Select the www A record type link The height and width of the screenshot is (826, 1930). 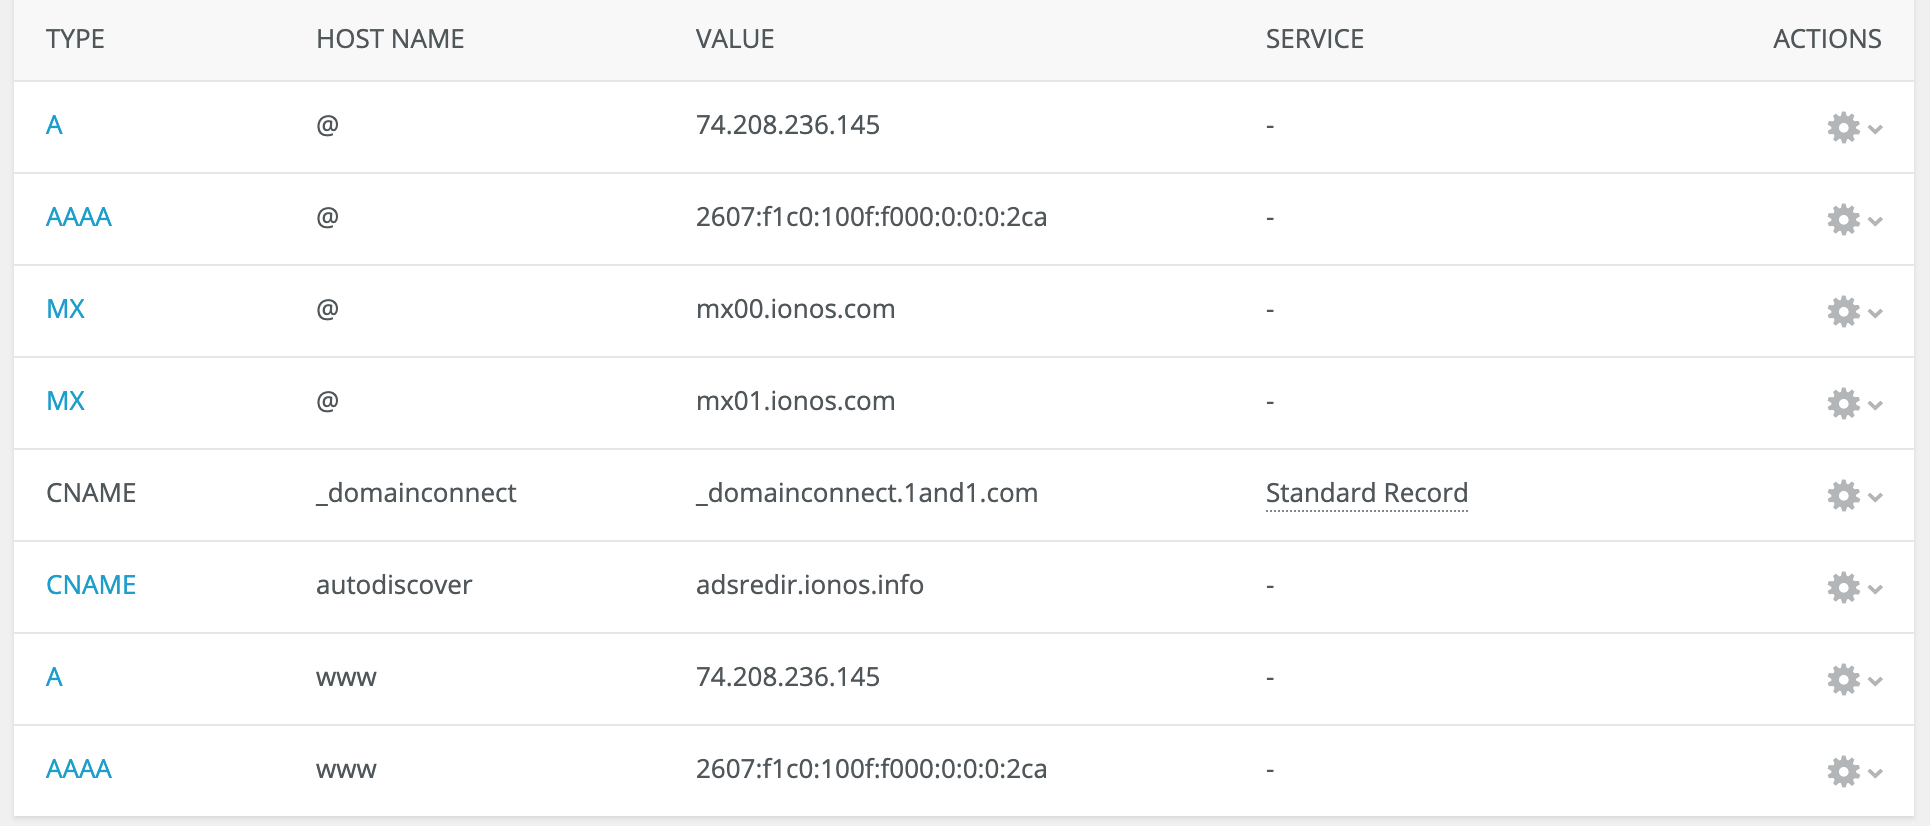55,678
